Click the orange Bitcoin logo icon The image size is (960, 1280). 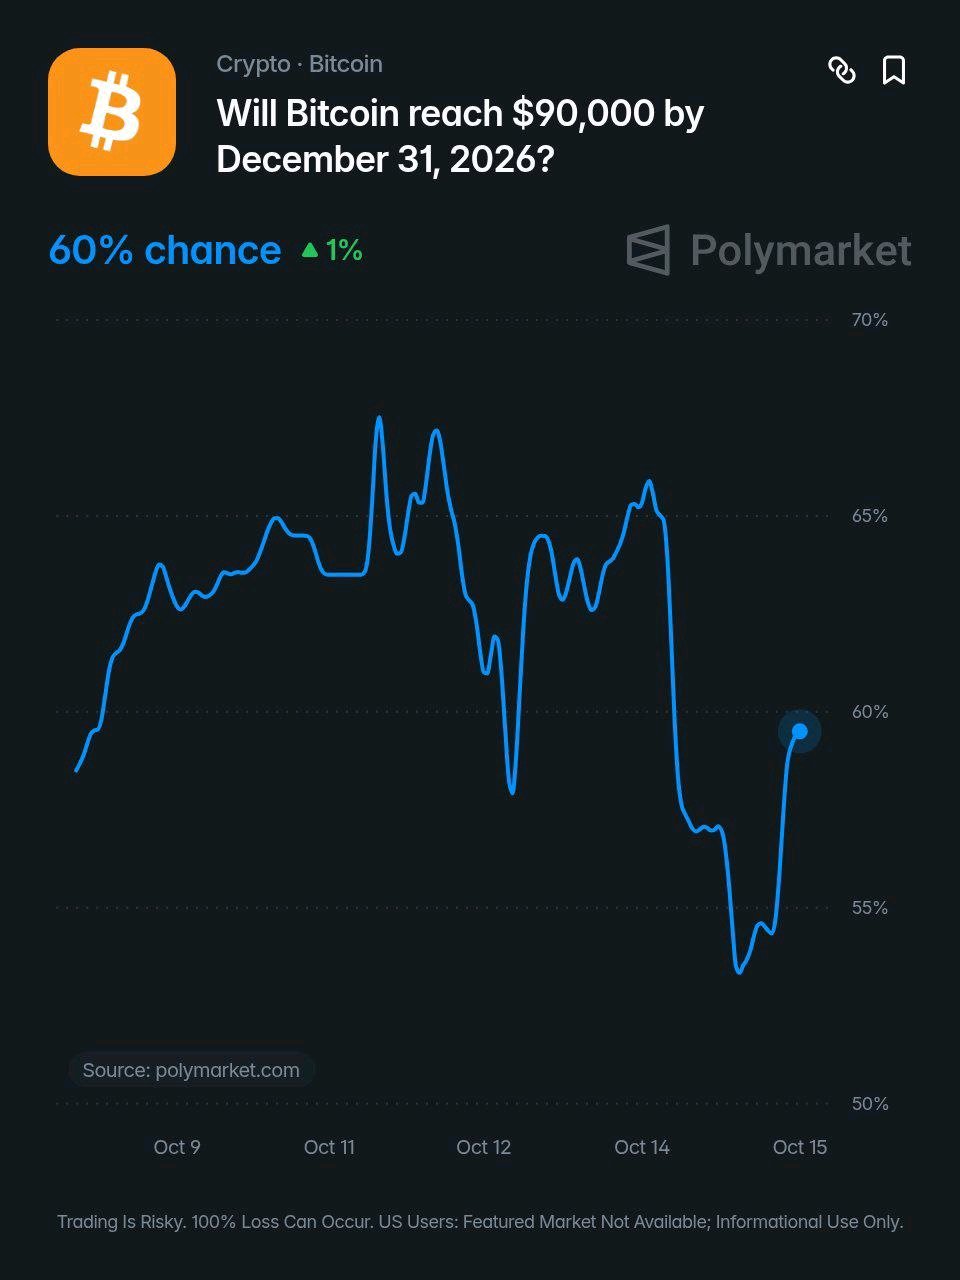tap(112, 112)
